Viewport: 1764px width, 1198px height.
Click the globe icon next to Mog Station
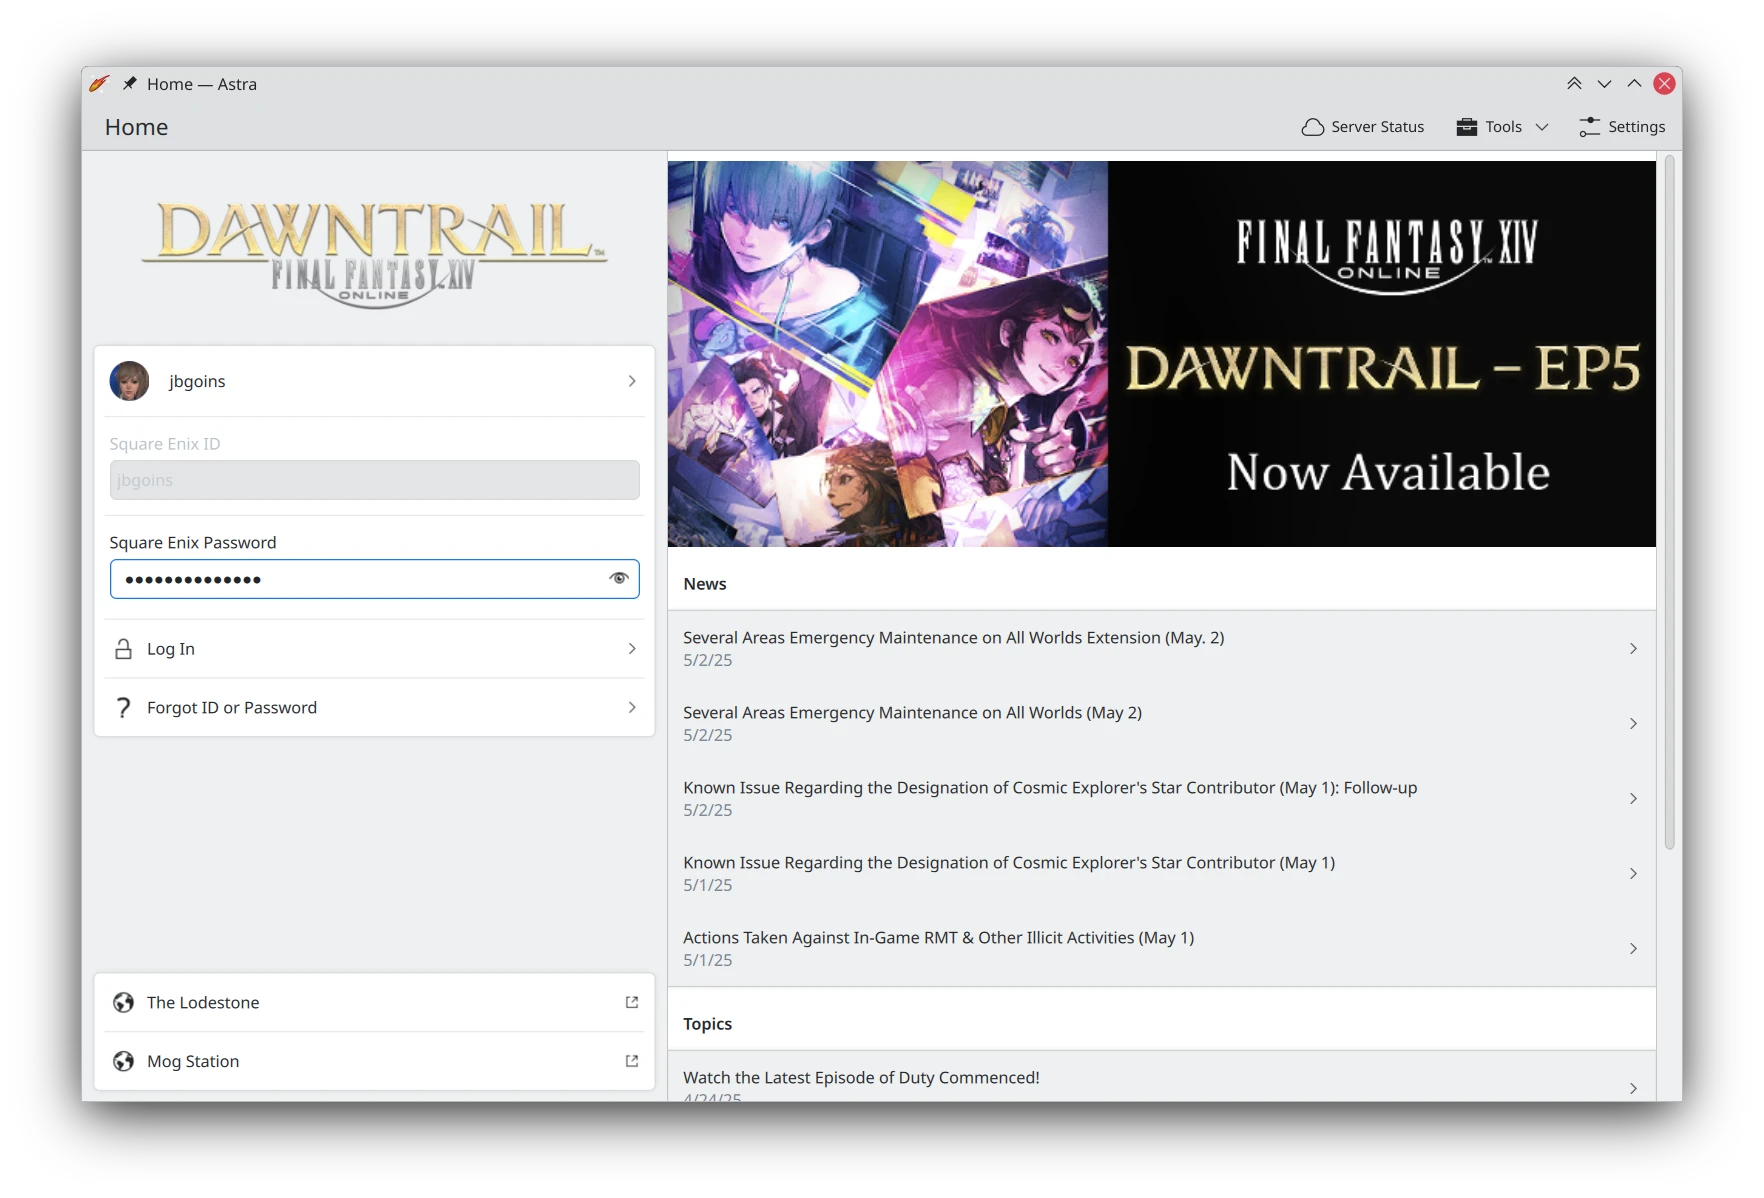[123, 1062]
